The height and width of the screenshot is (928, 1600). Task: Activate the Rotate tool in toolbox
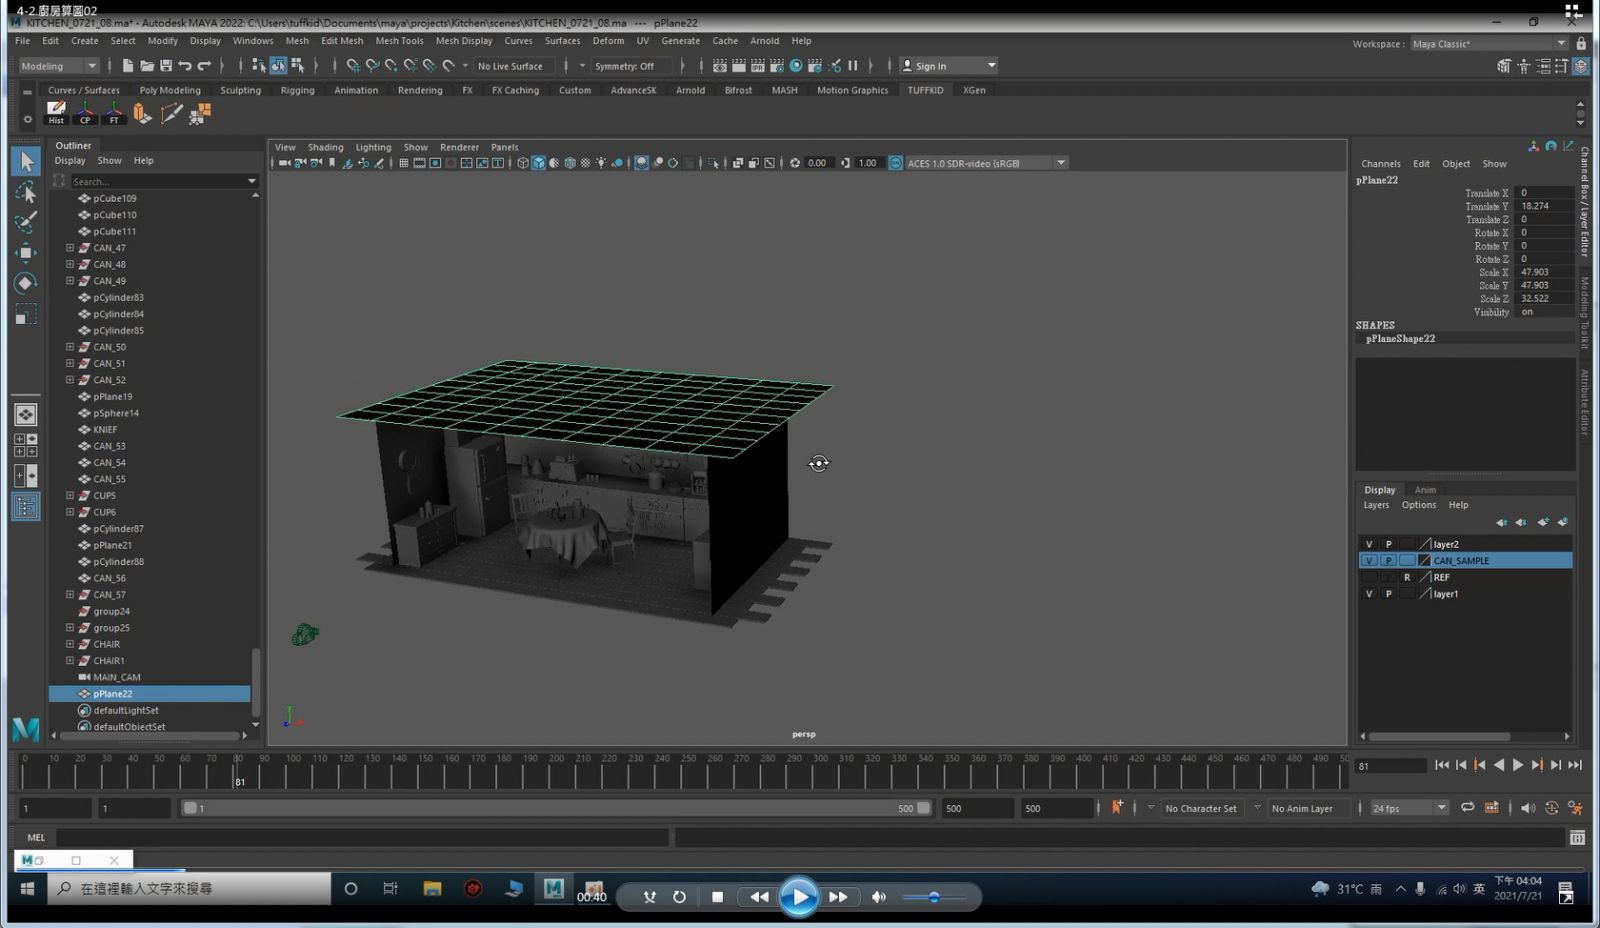pos(26,284)
